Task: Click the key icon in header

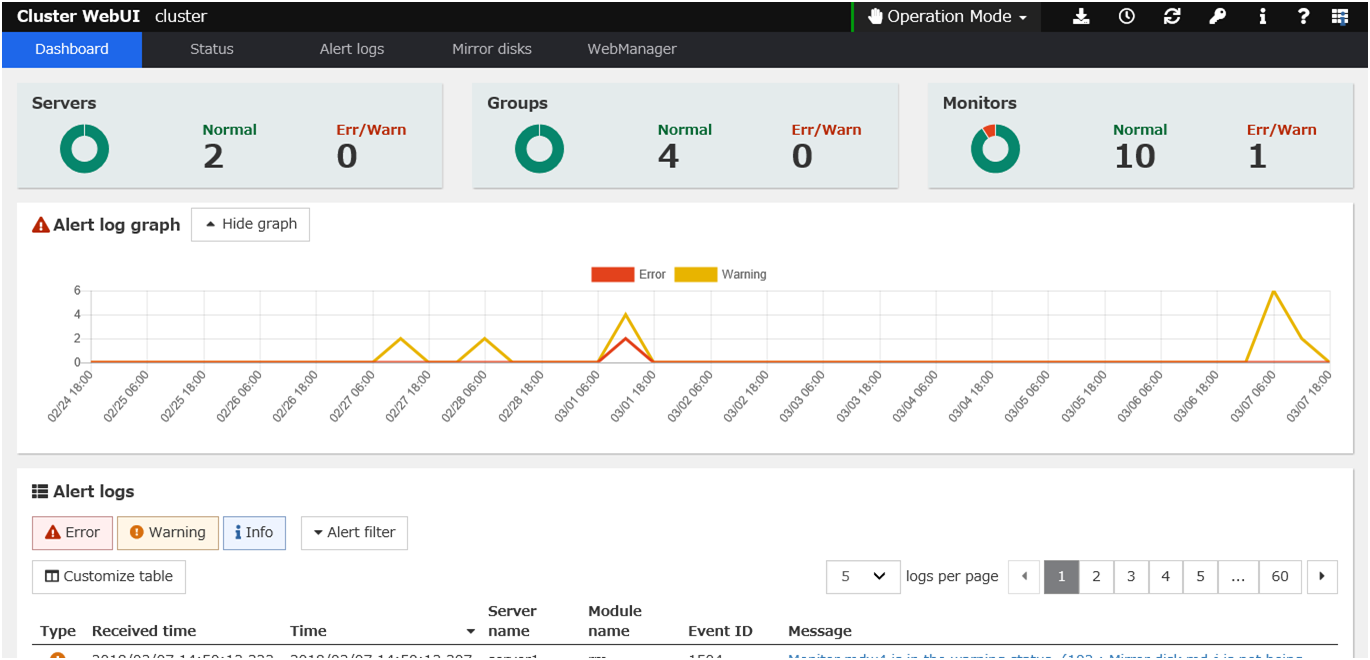Action: point(1217,17)
